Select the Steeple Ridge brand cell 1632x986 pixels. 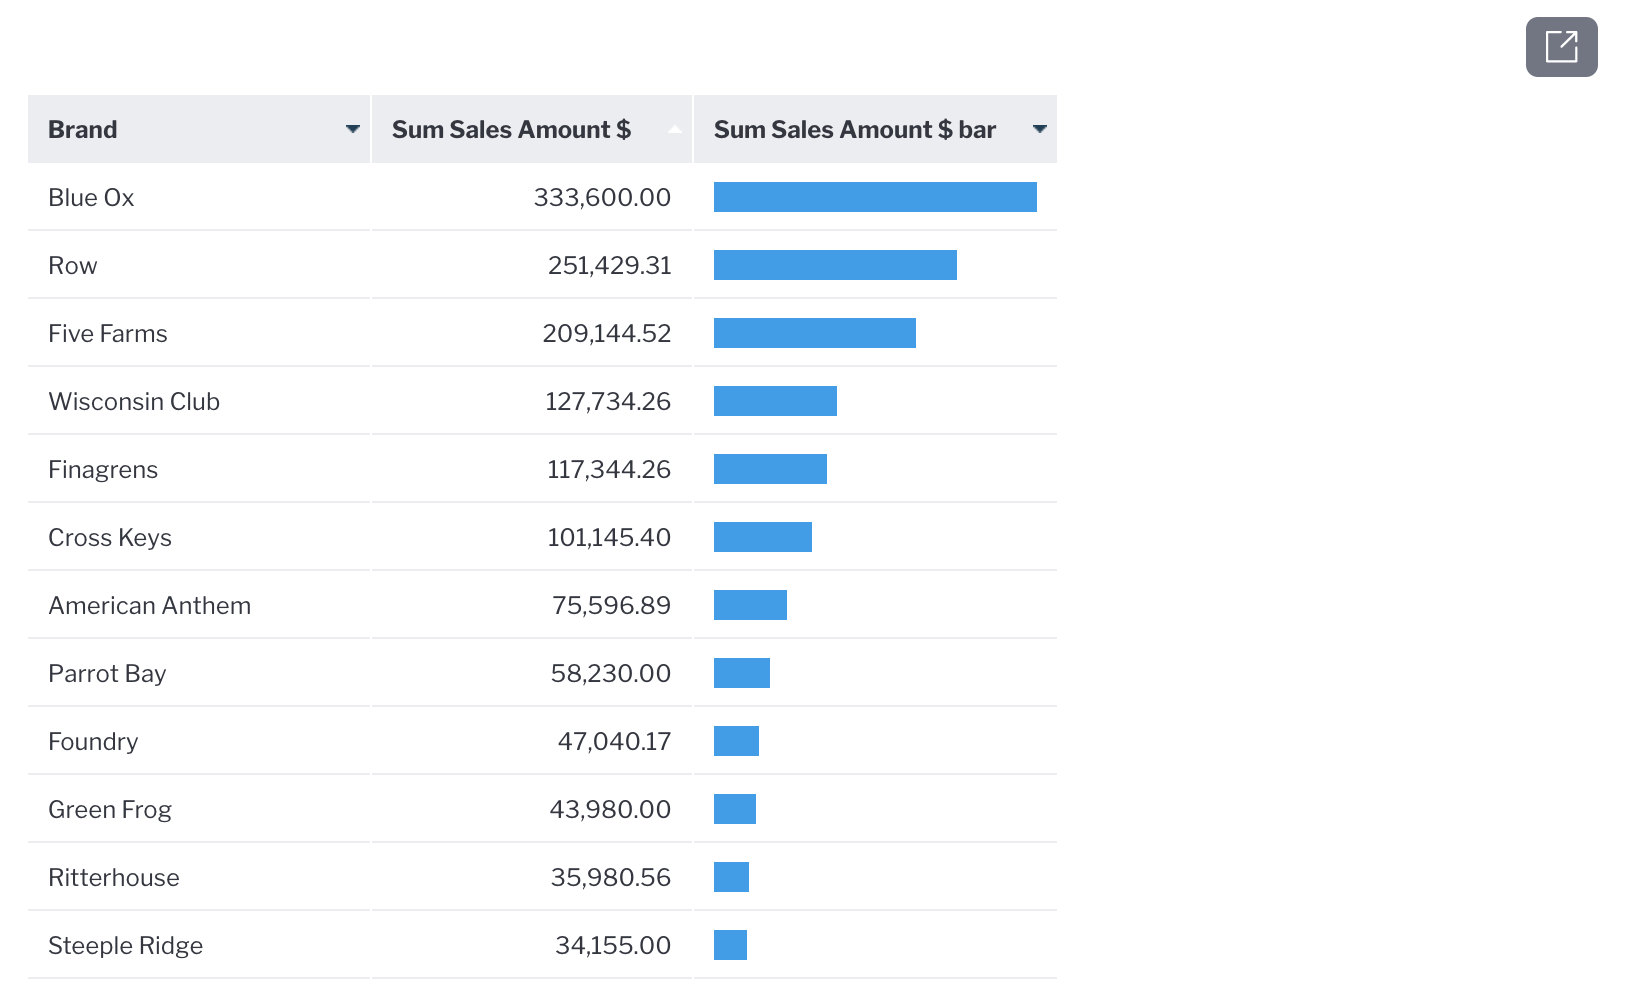[x=199, y=945]
